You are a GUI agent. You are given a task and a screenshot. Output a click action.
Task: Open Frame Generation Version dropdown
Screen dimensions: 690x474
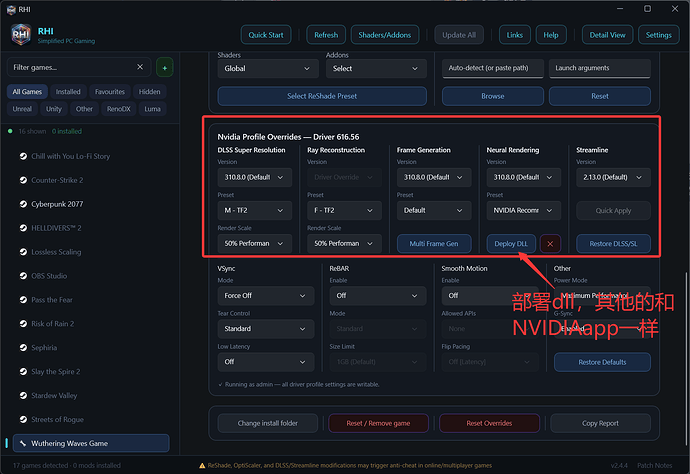(434, 177)
